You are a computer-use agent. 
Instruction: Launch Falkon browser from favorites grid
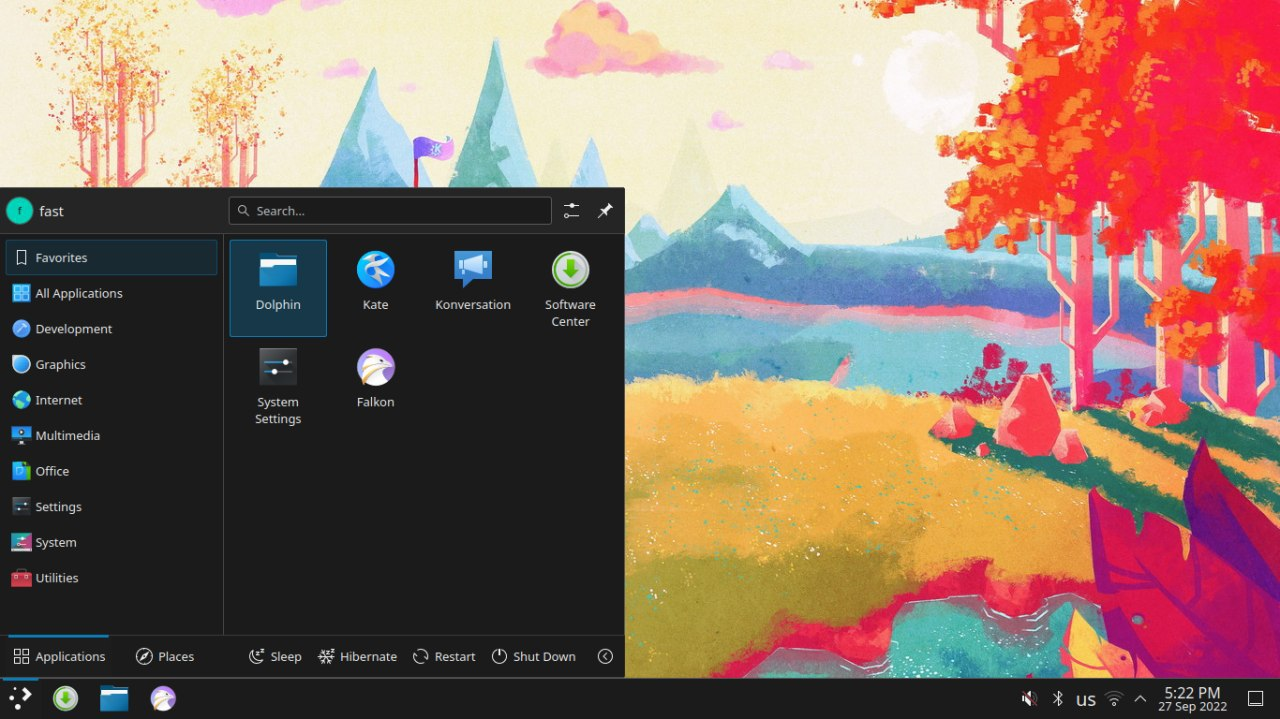pyautogui.click(x=375, y=380)
